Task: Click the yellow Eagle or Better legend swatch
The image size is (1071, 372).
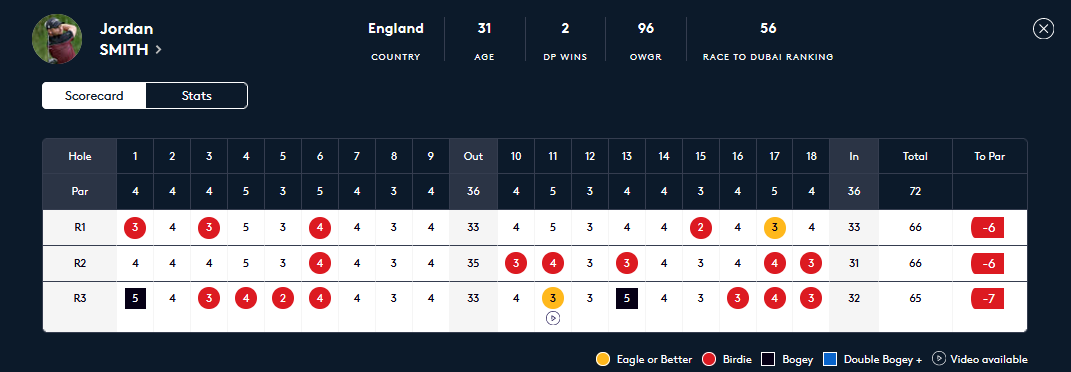Action: tap(603, 359)
